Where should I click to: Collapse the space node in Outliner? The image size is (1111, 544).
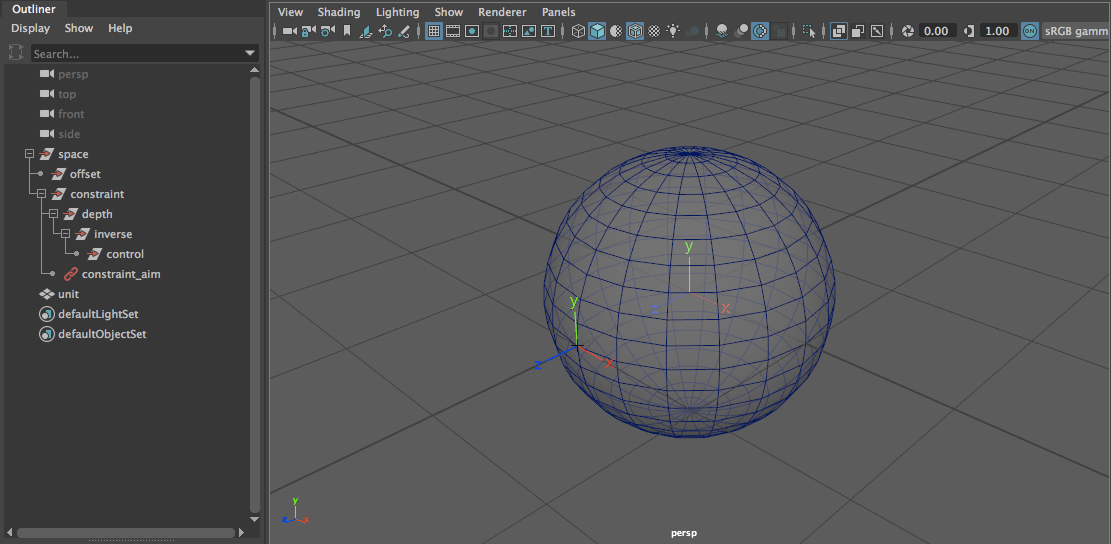click(29, 154)
